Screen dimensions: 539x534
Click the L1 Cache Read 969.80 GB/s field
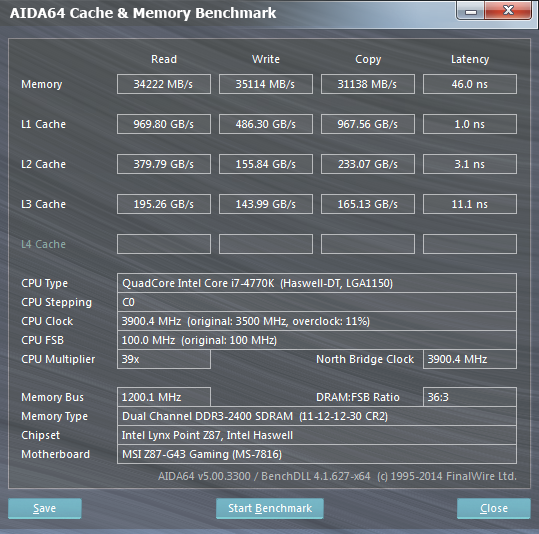(x=164, y=124)
